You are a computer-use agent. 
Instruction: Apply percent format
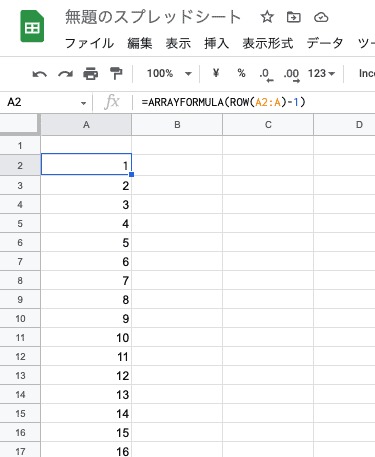coord(241,73)
